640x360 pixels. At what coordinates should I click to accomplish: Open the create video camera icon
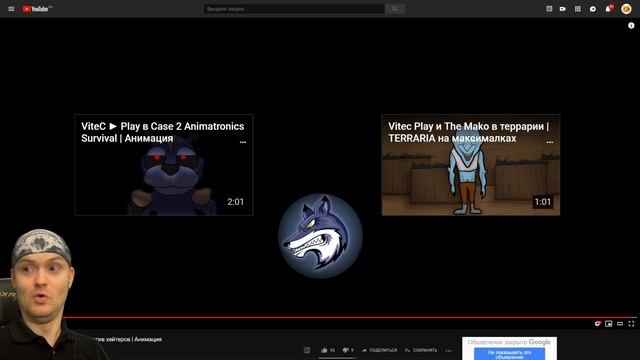pos(563,9)
